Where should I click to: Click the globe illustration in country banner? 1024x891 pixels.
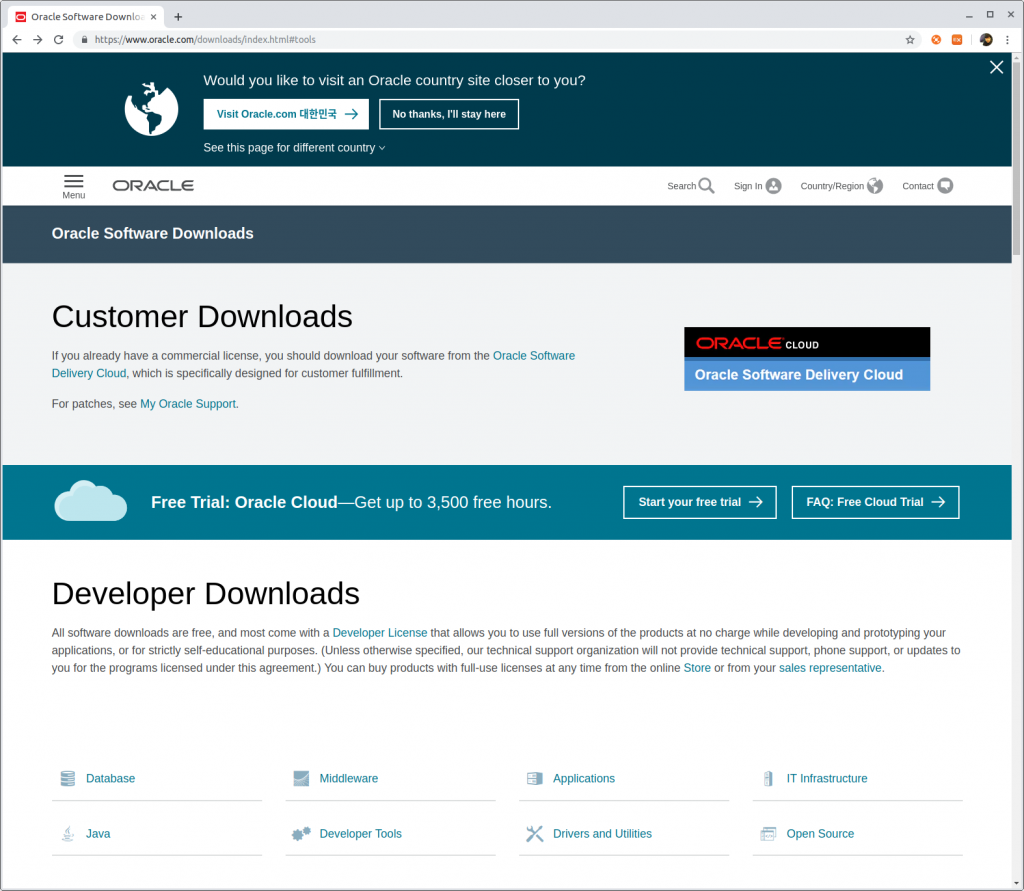pyautogui.click(x=152, y=108)
